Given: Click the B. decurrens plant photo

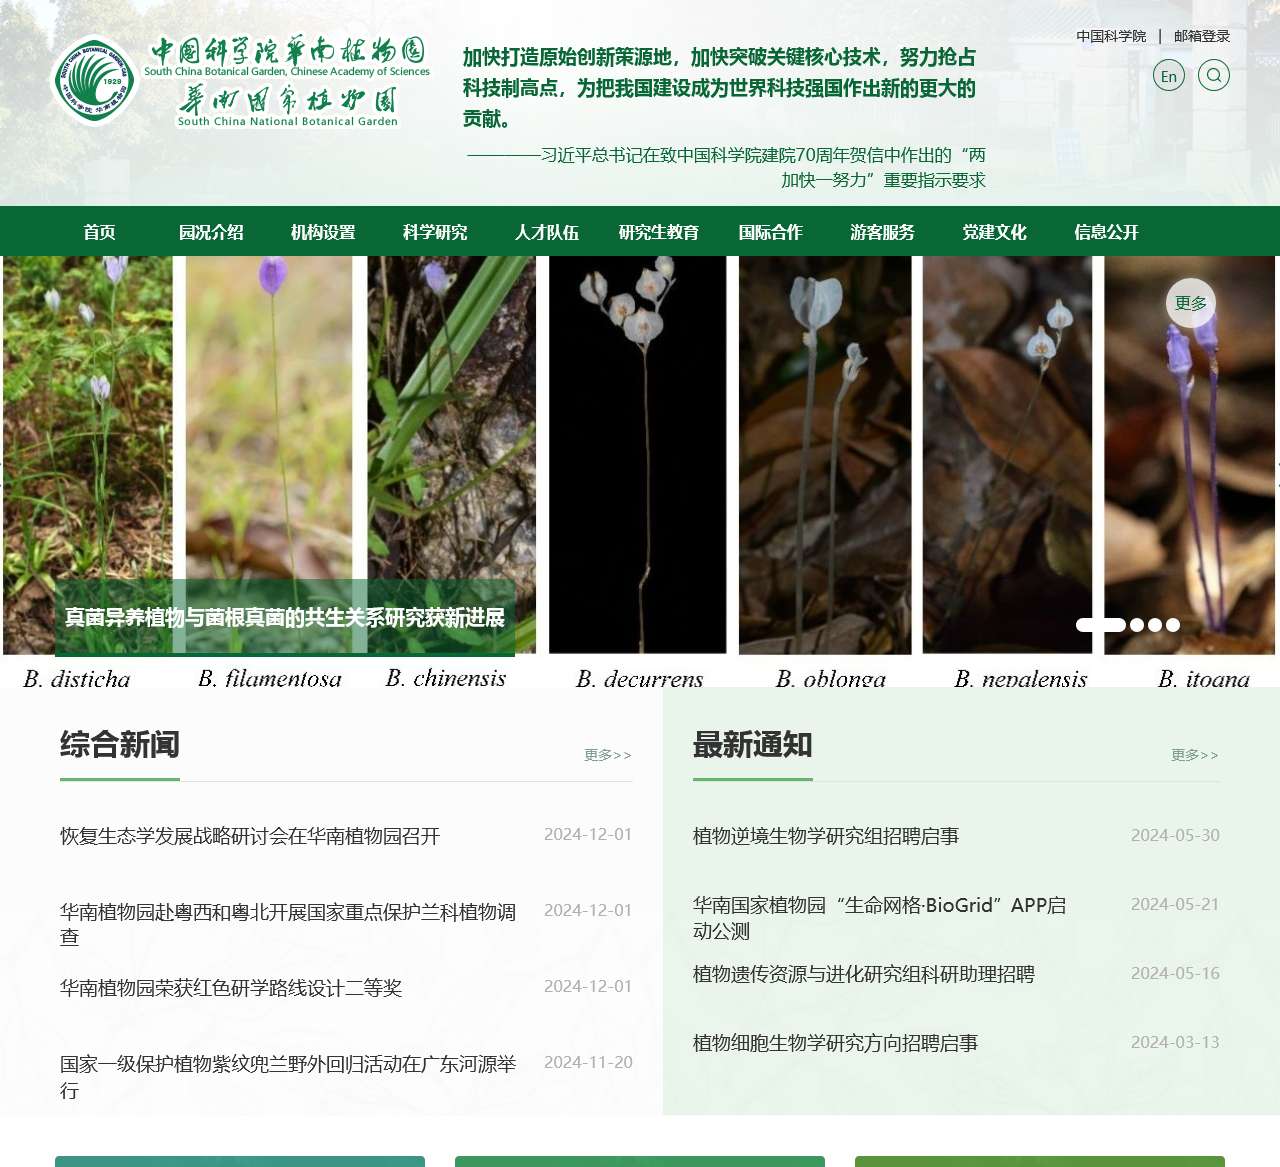Looking at the screenshot, I should [x=638, y=455].
